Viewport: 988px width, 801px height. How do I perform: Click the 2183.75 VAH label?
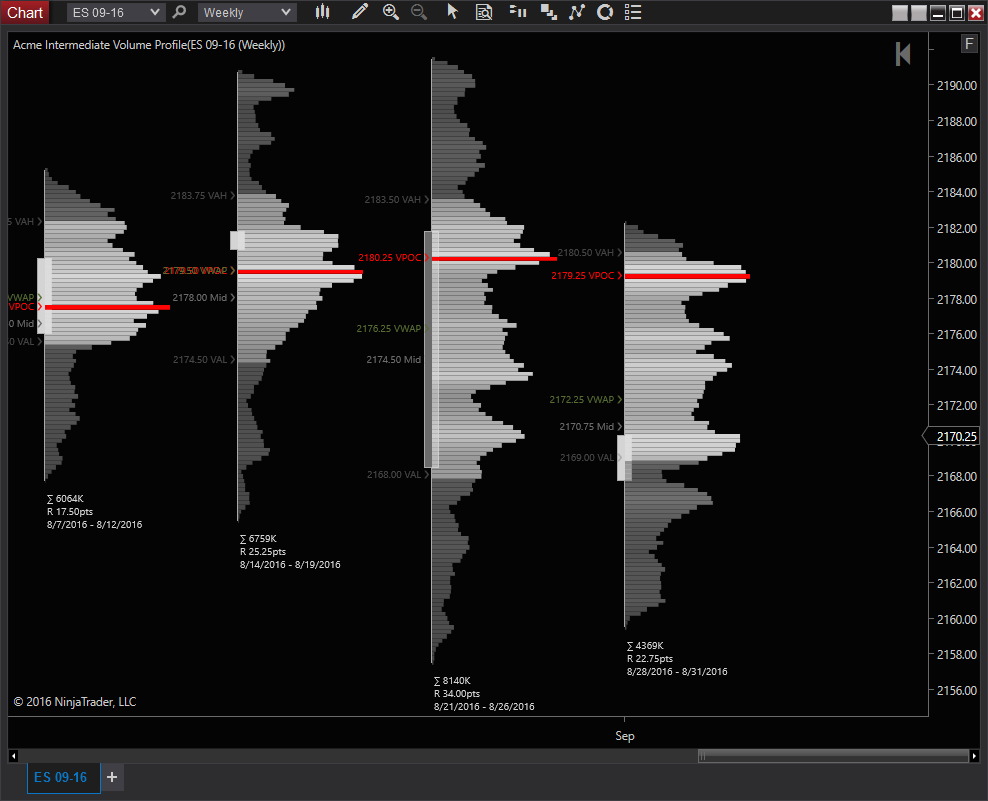198,196
